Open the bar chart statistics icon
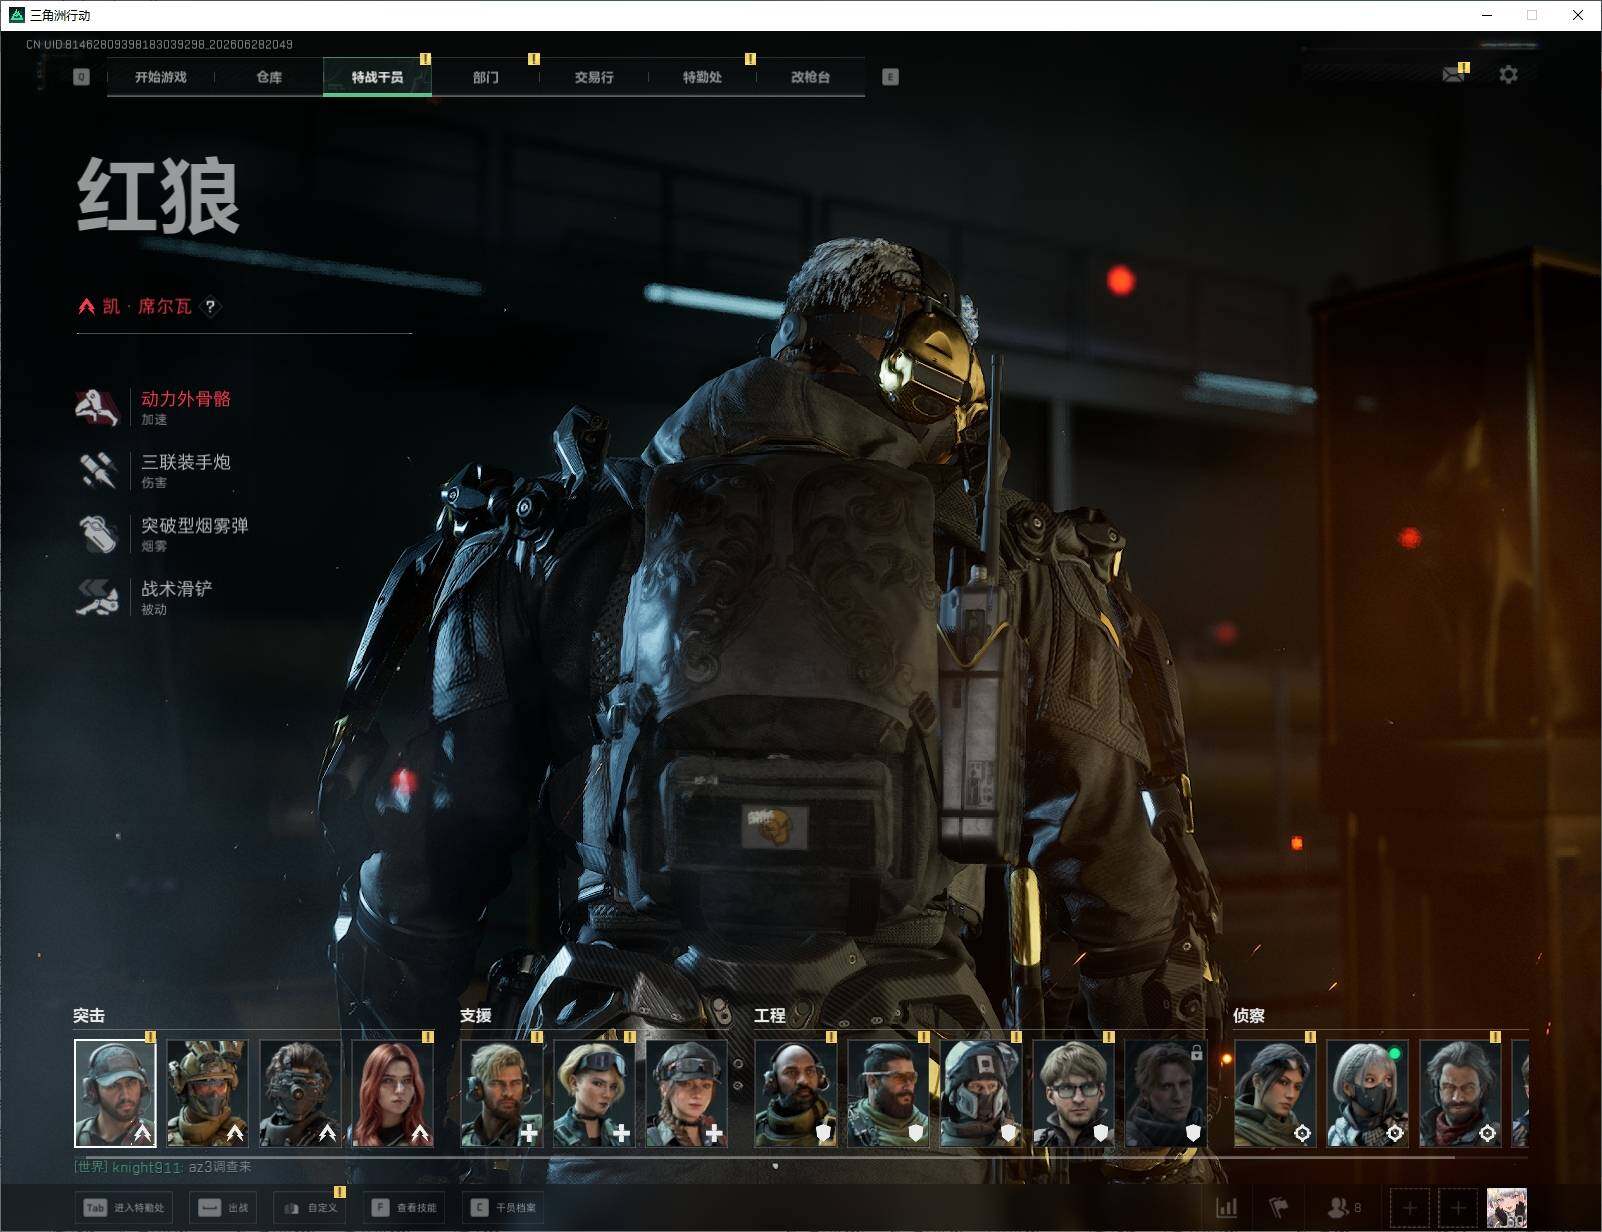Viewport: 1602px width, 1232px height. click(1226, 1208)
